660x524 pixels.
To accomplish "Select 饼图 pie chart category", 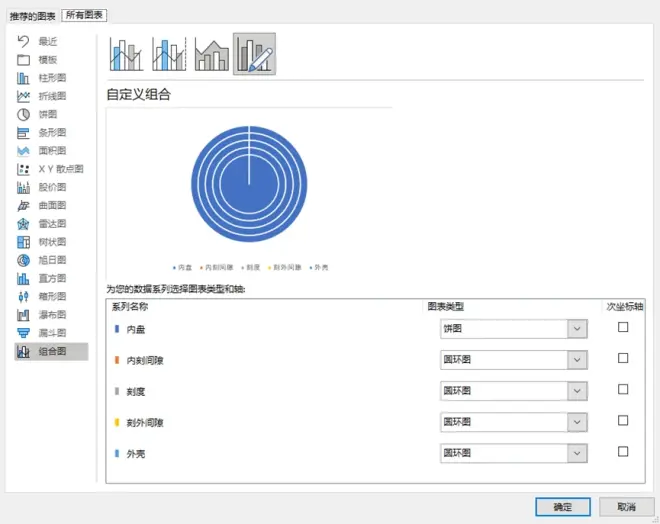I will tap(51, 114).
